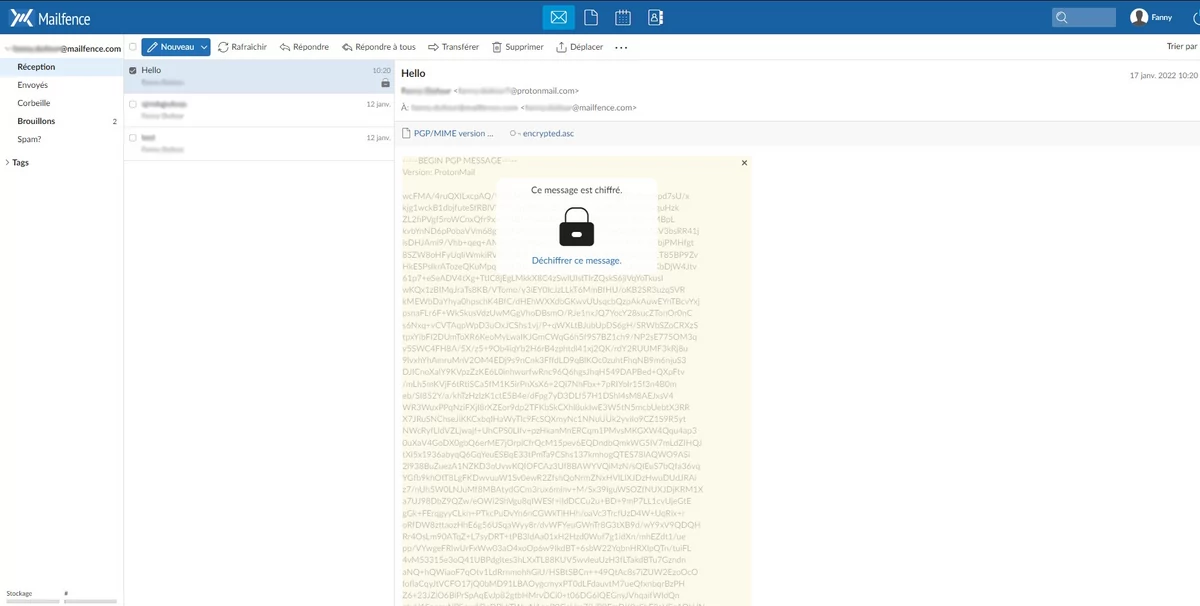The image size is (1200, 606).
Task: Click the sender's @protonmail.com address
Action: [543, 90]
